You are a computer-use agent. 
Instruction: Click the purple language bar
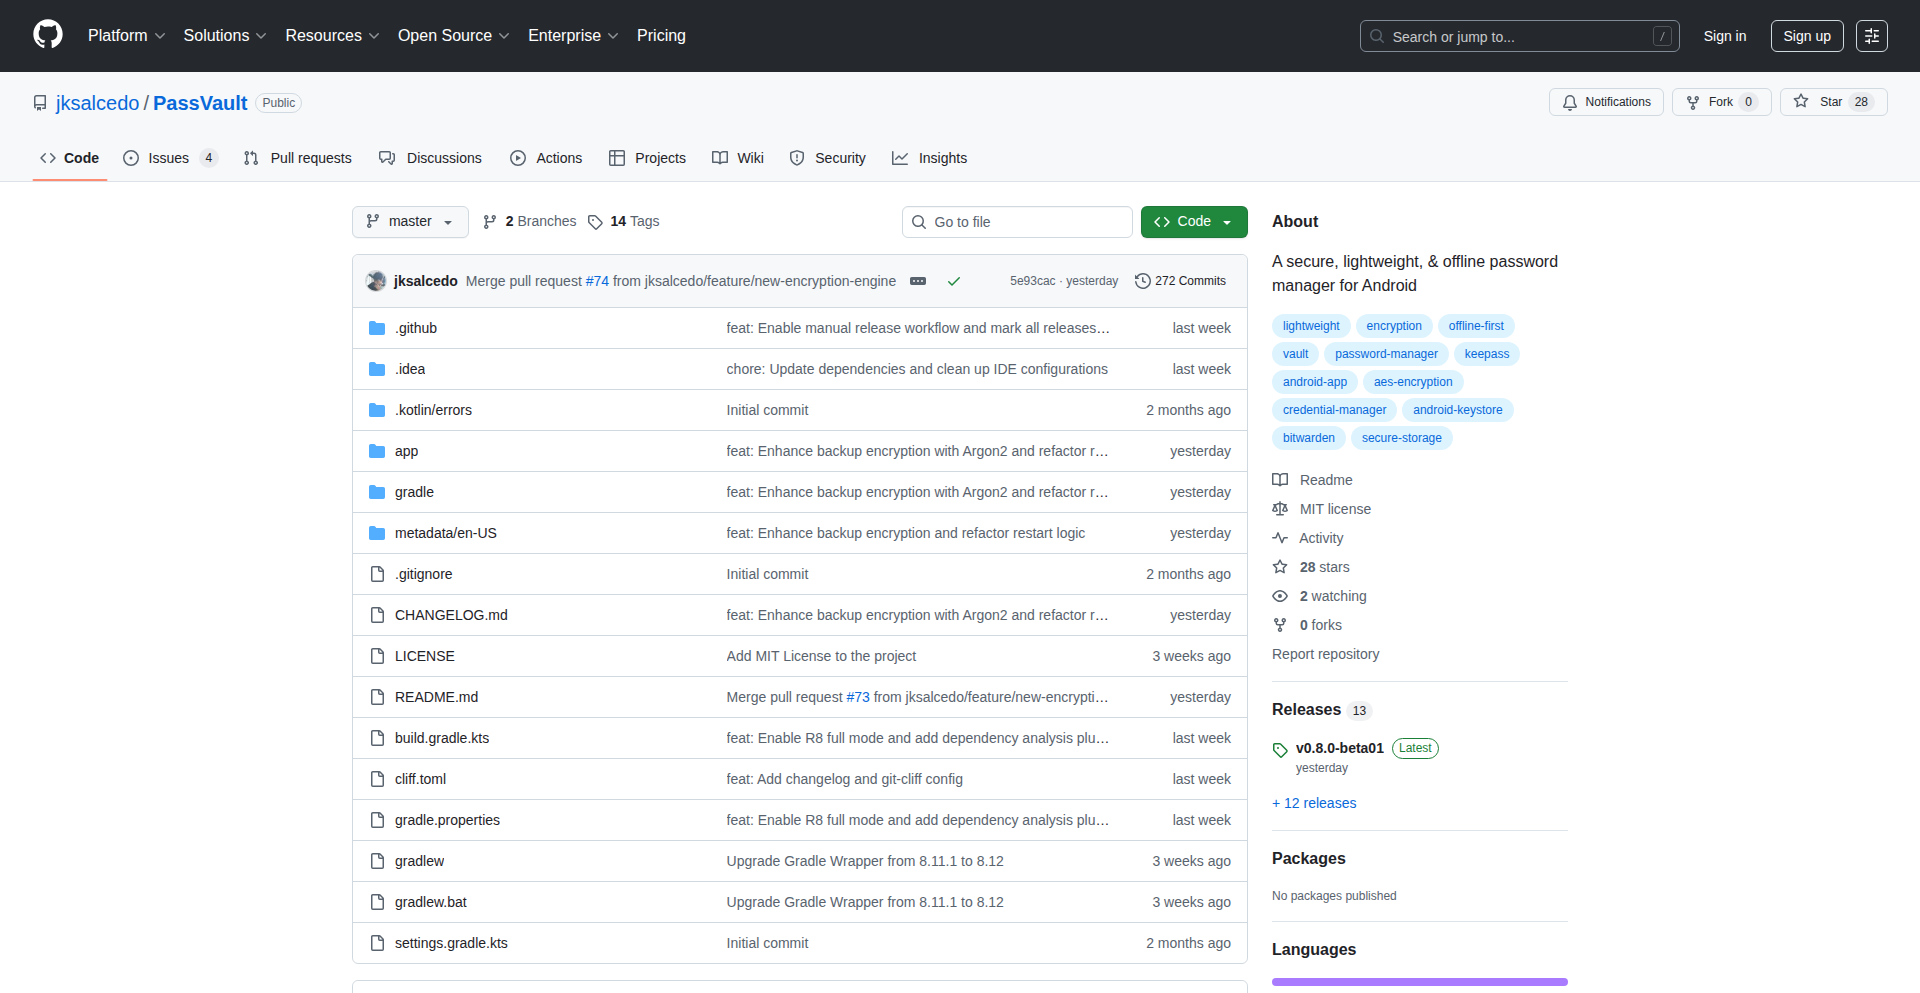point(1418,981)
